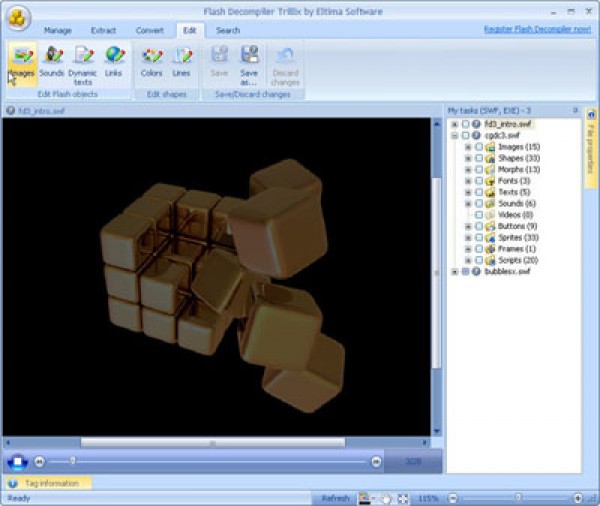Click the background color icon in status bar
The image size is (600, 506).
coord(364,498)
